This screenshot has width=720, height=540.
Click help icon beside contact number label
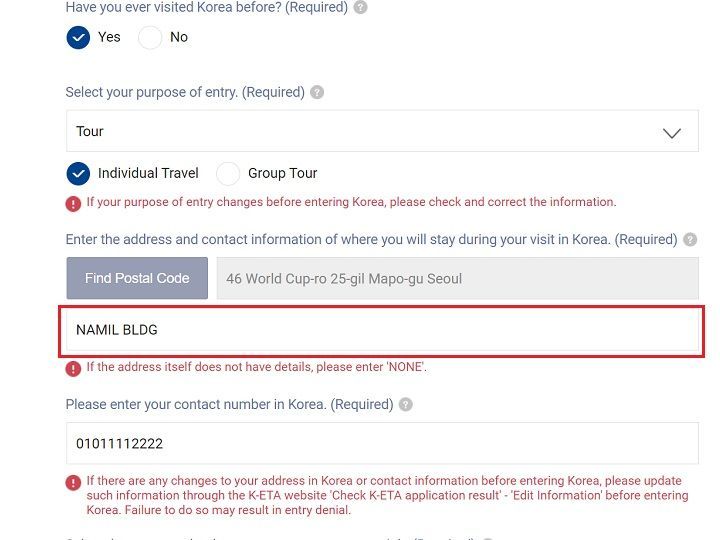pyautogui.click(x=405, y=405)
